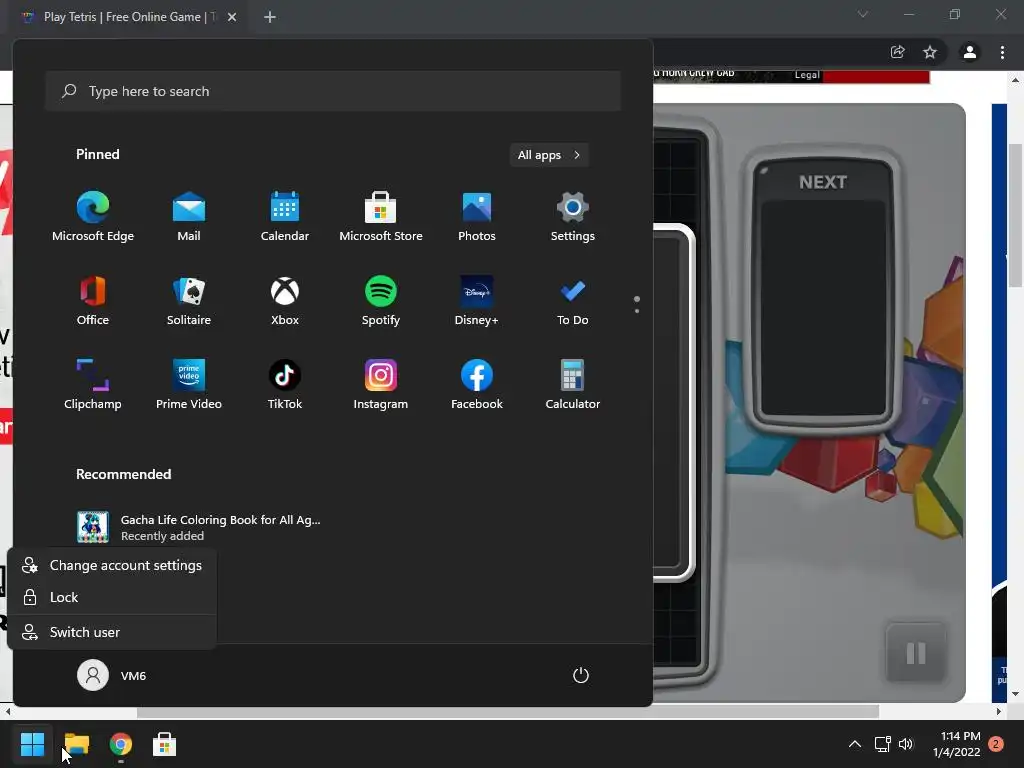
Task: Launch the Photos app
Action: point(477,217)
